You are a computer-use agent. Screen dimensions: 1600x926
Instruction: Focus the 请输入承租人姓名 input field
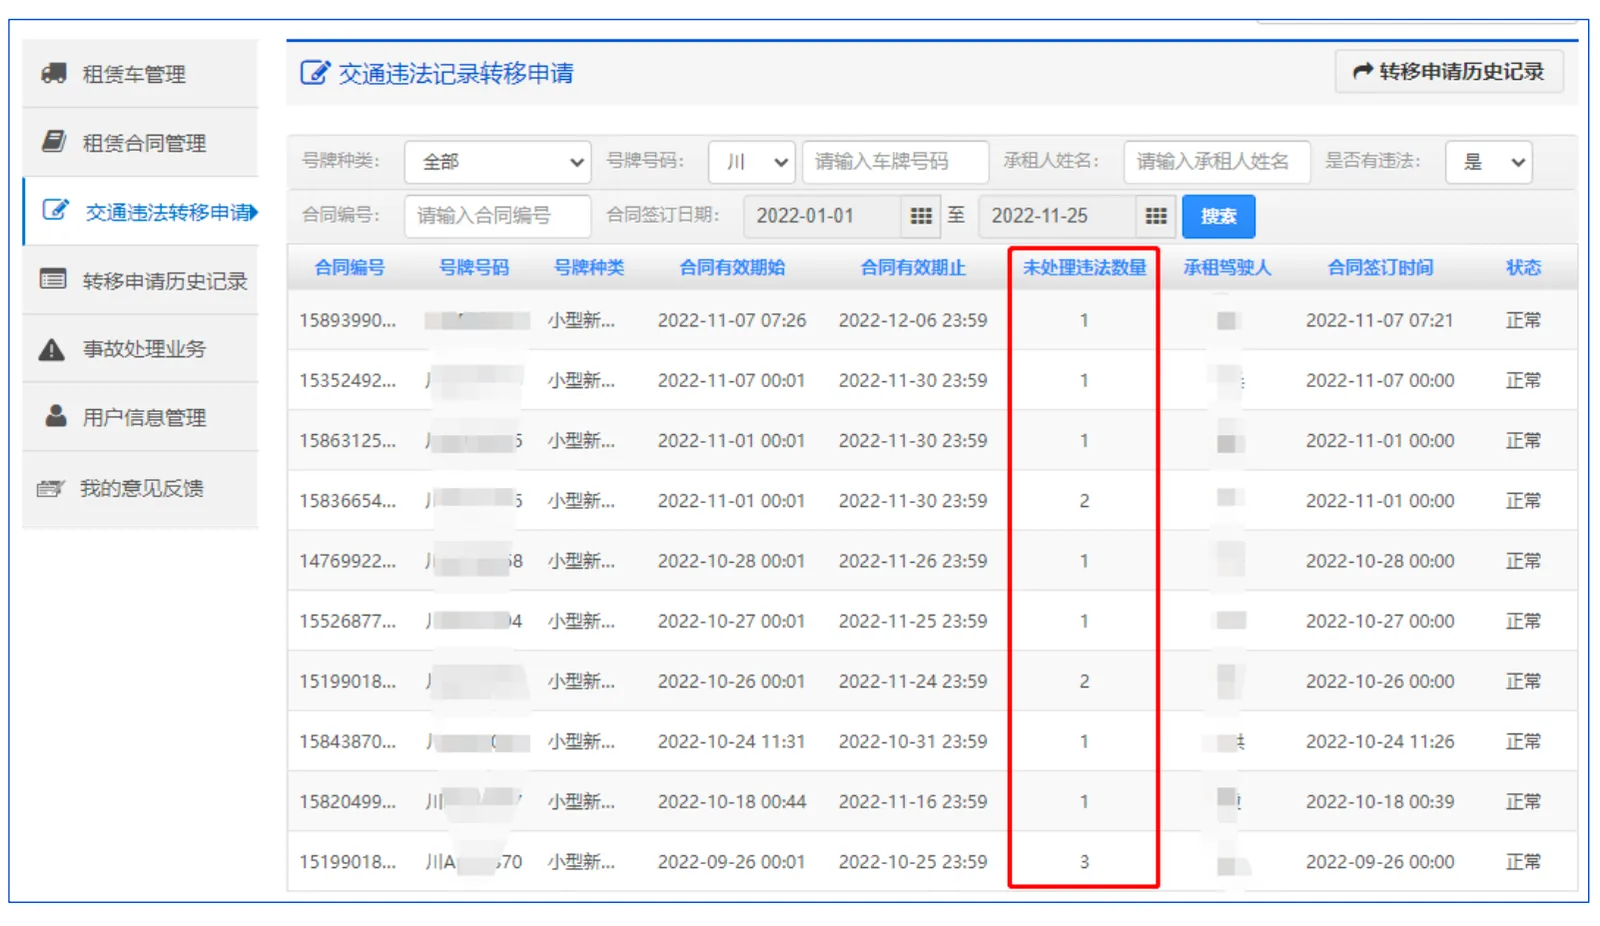[x=1217, y=162]
